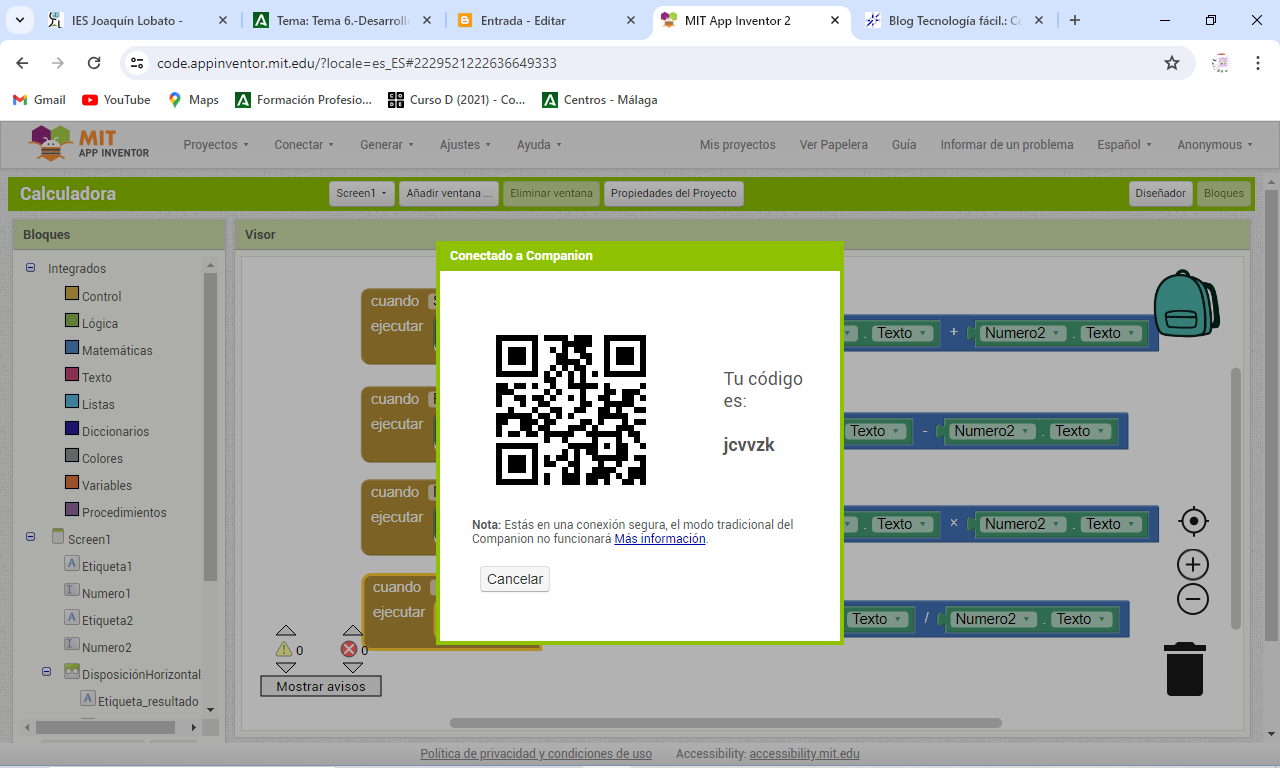
Task: Open the YouTube bookmark
Action: tap(116, 100)
